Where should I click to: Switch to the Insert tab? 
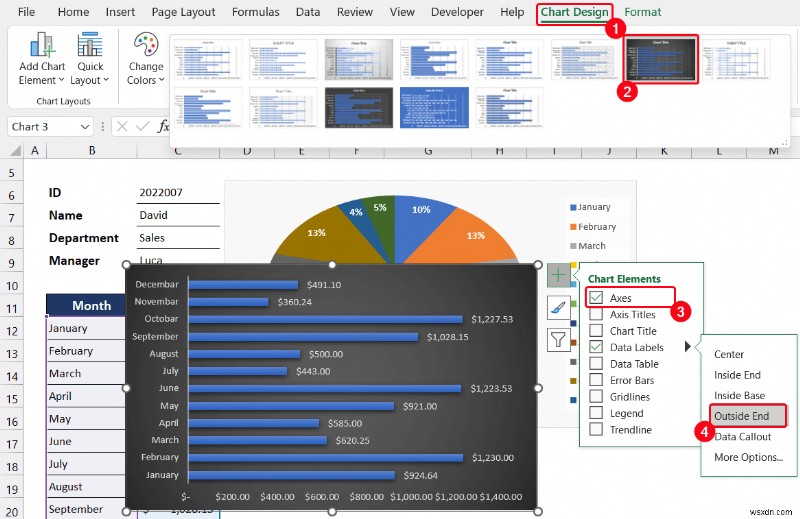pos(120,12)
